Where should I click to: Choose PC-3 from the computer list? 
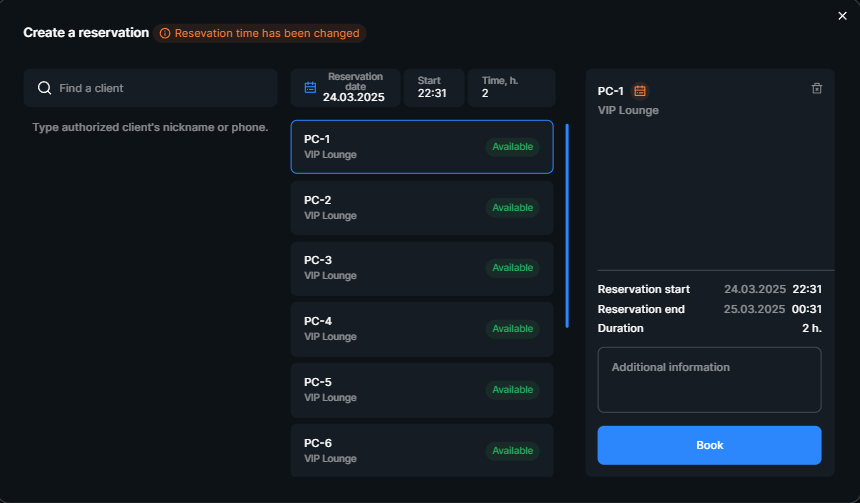pos(422,268)
